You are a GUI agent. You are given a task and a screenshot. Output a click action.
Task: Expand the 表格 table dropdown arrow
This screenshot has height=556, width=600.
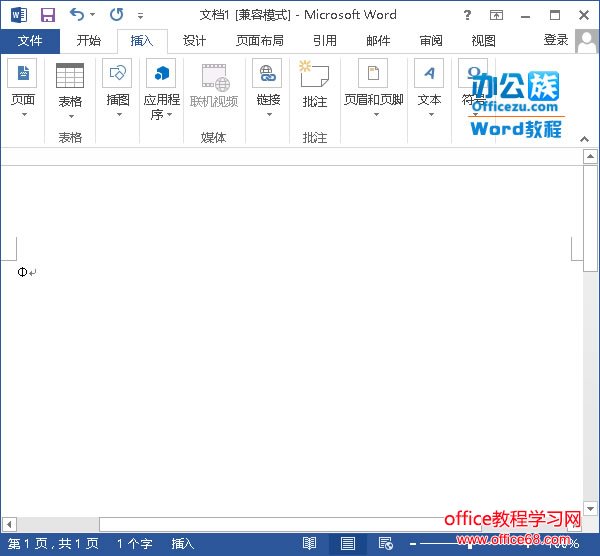click(71, 116)
